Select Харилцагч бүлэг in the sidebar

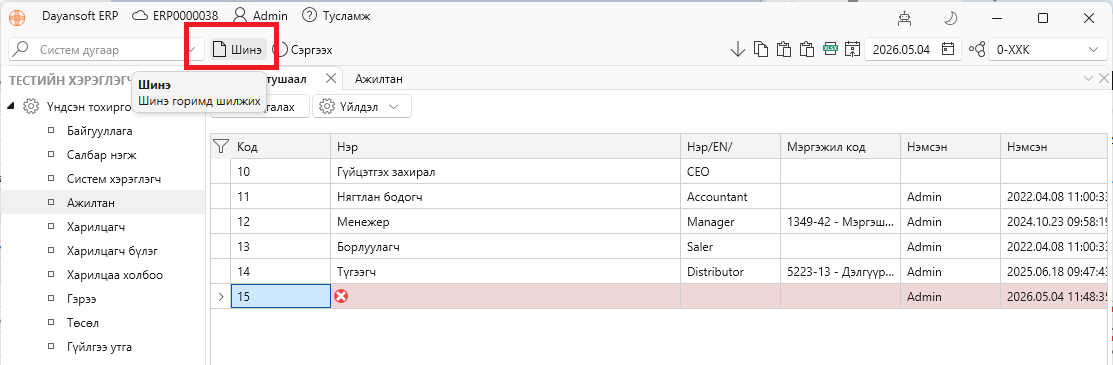(x=112, y=251)
